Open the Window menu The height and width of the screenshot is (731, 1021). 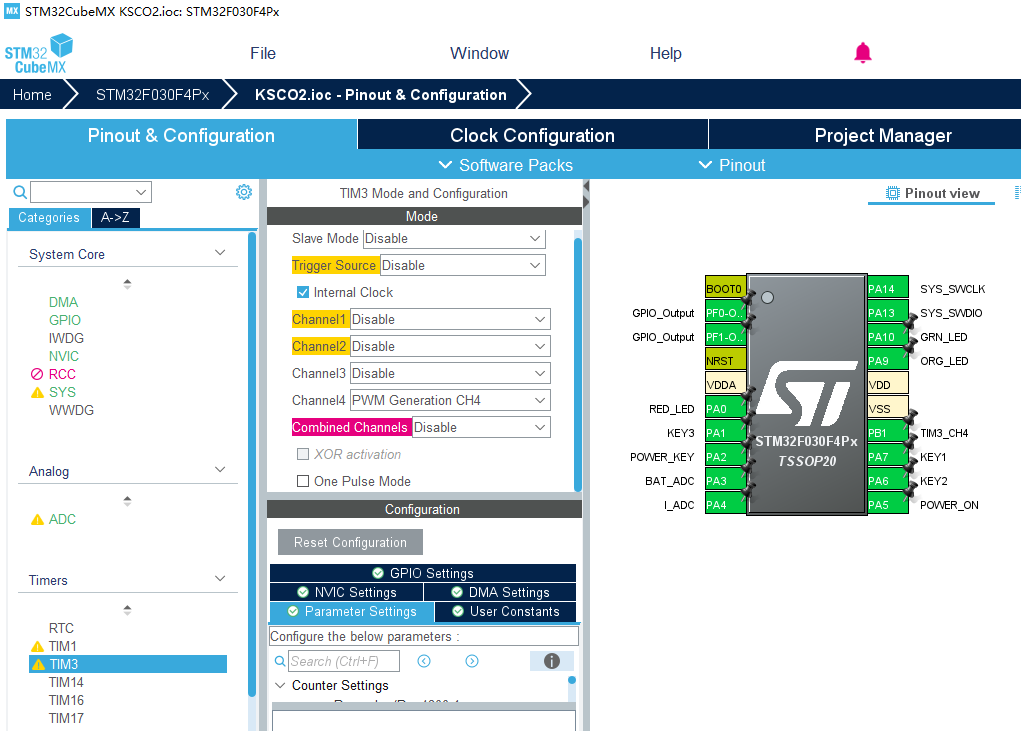(479, 53)
